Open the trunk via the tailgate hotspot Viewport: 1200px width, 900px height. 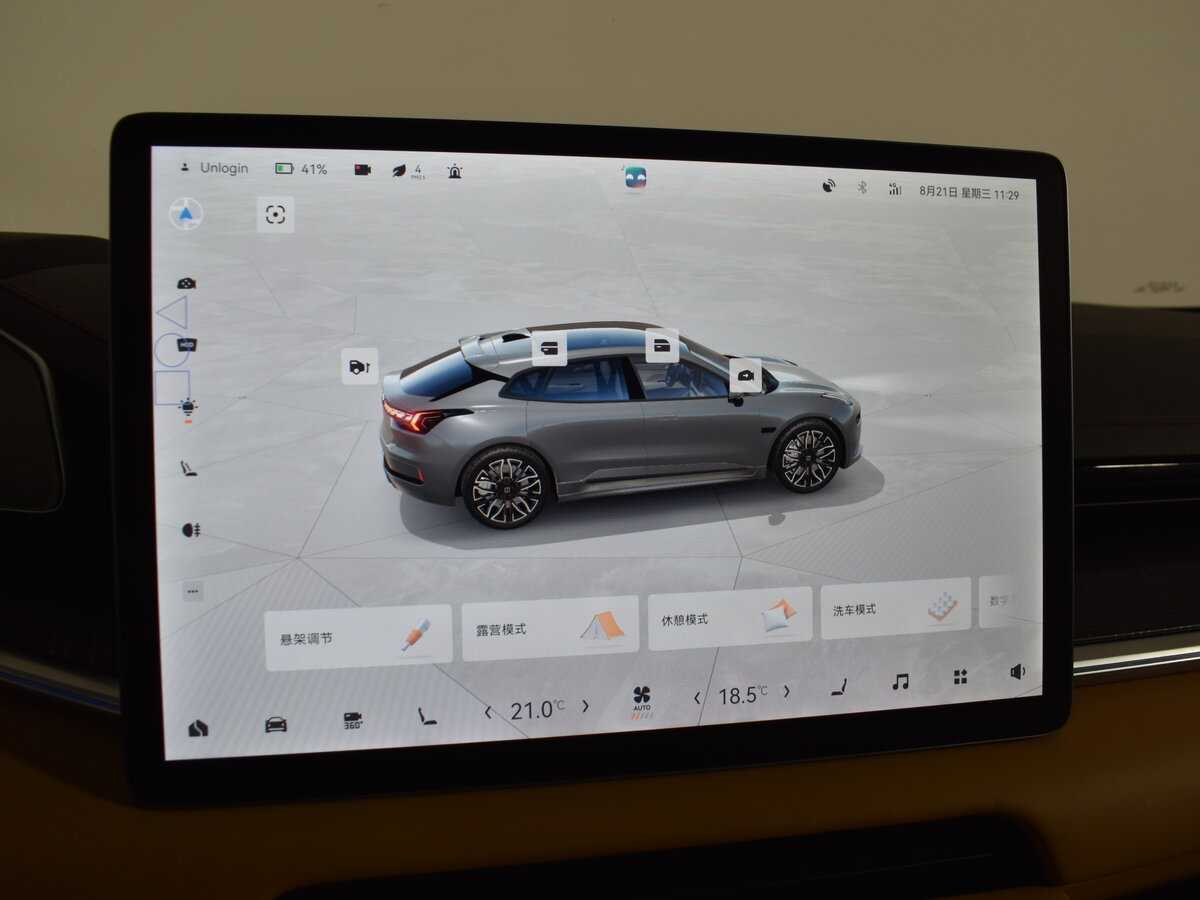tap(359, 366)
